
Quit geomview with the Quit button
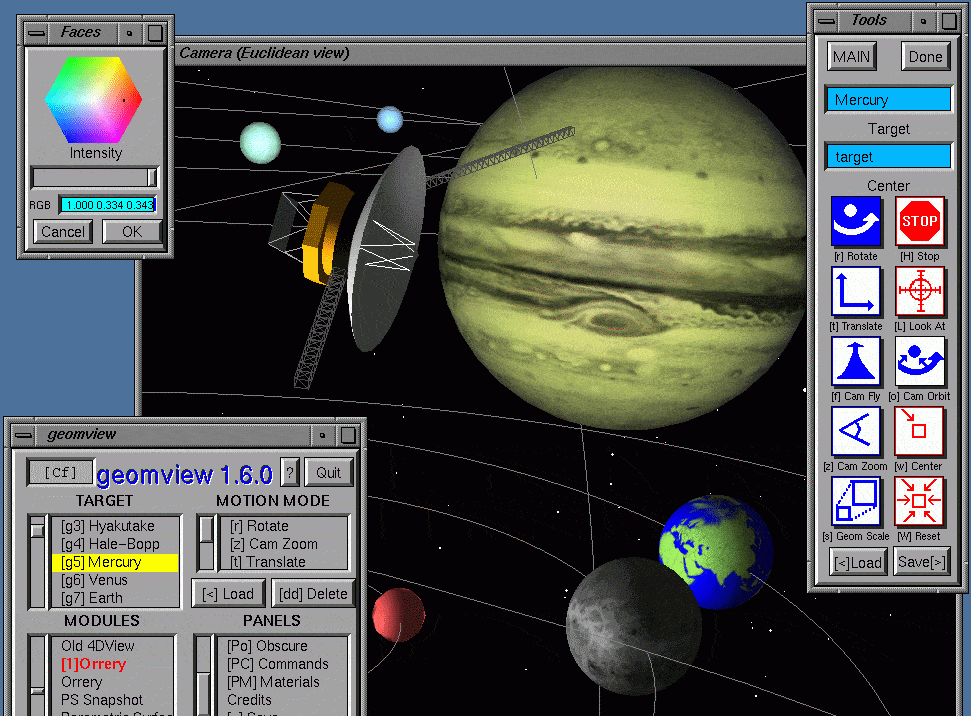click(x=329, y=473)
